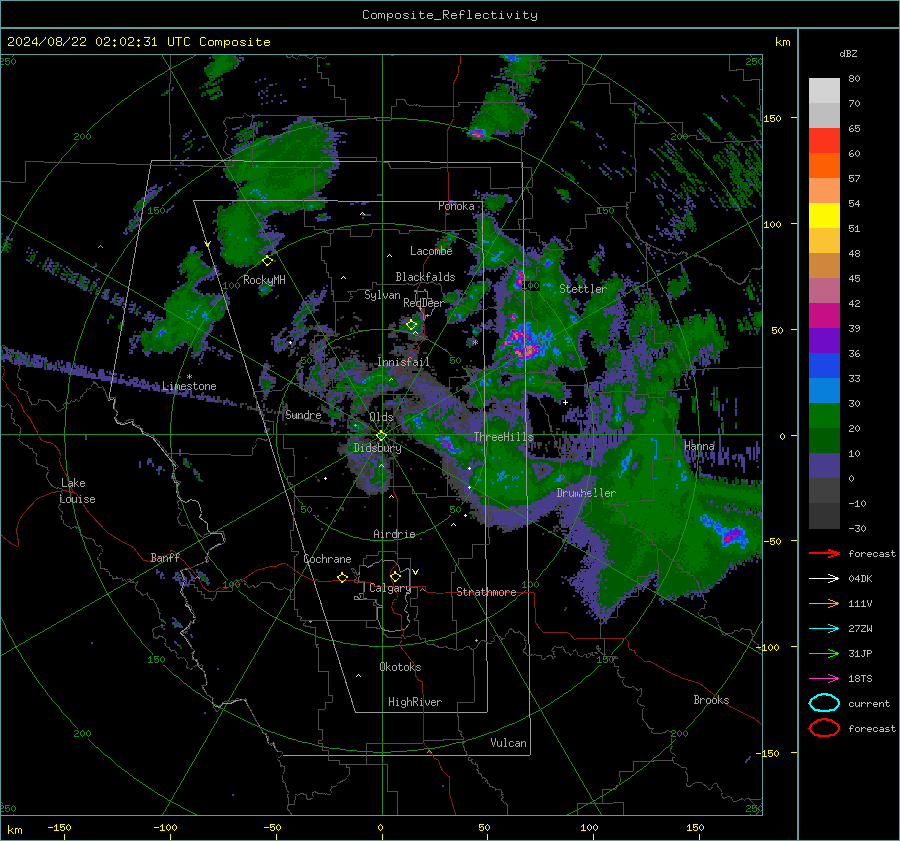Viewport: 900px width, 841px height.
Task: Click the Hanna city label
Action: tap(699, 446)
